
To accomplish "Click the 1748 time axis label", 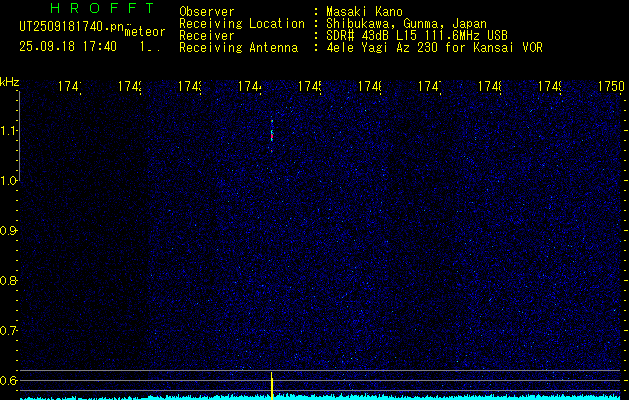I will [x=489, y=86].
